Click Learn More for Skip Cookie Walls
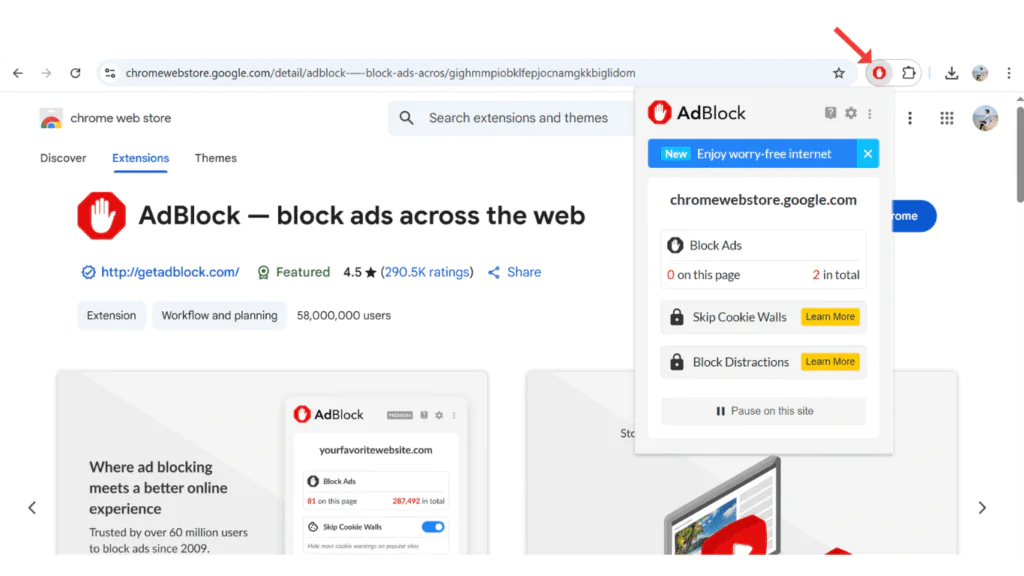 pos(830,317)
